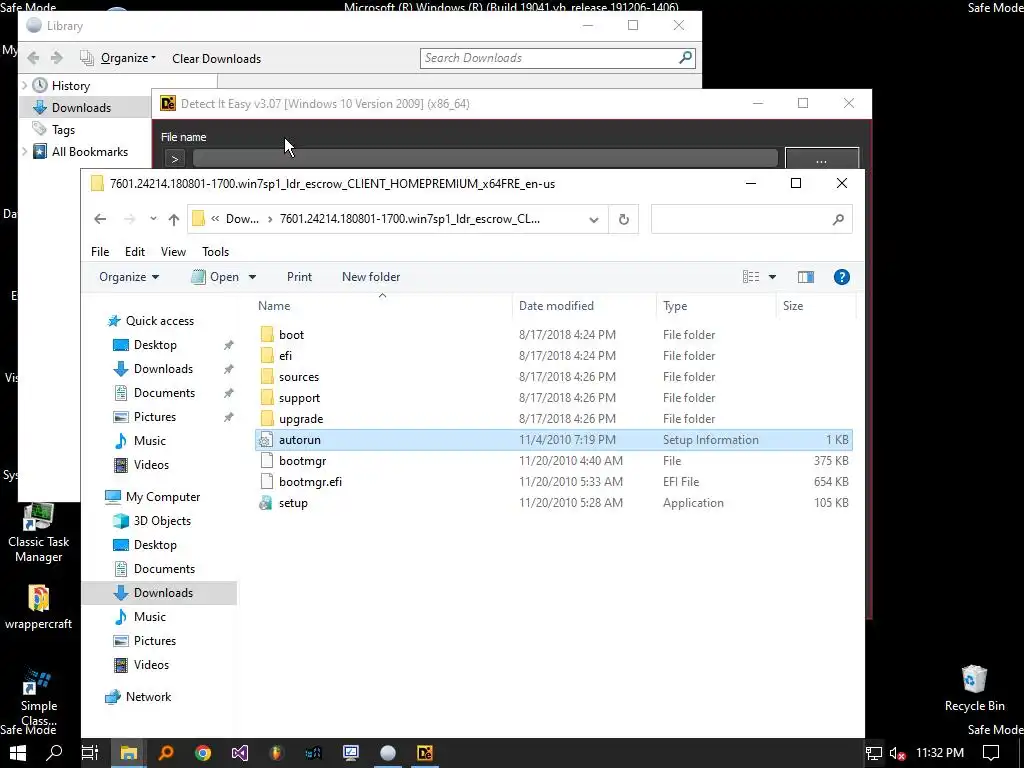Open taskbar search magnifier
This screenshot has width=1024, height=768.
pyautogui.click(x=54, y=753)
